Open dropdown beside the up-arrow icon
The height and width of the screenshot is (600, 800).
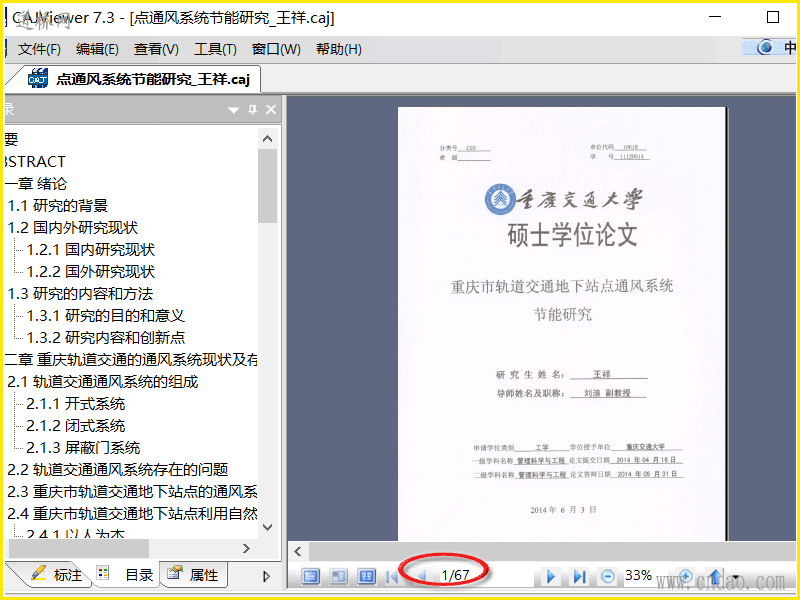pyautogui.click(x=735, y=578)
